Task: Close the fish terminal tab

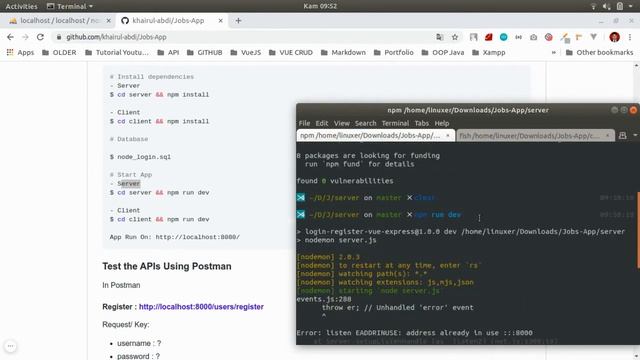Action: (607, 136)
